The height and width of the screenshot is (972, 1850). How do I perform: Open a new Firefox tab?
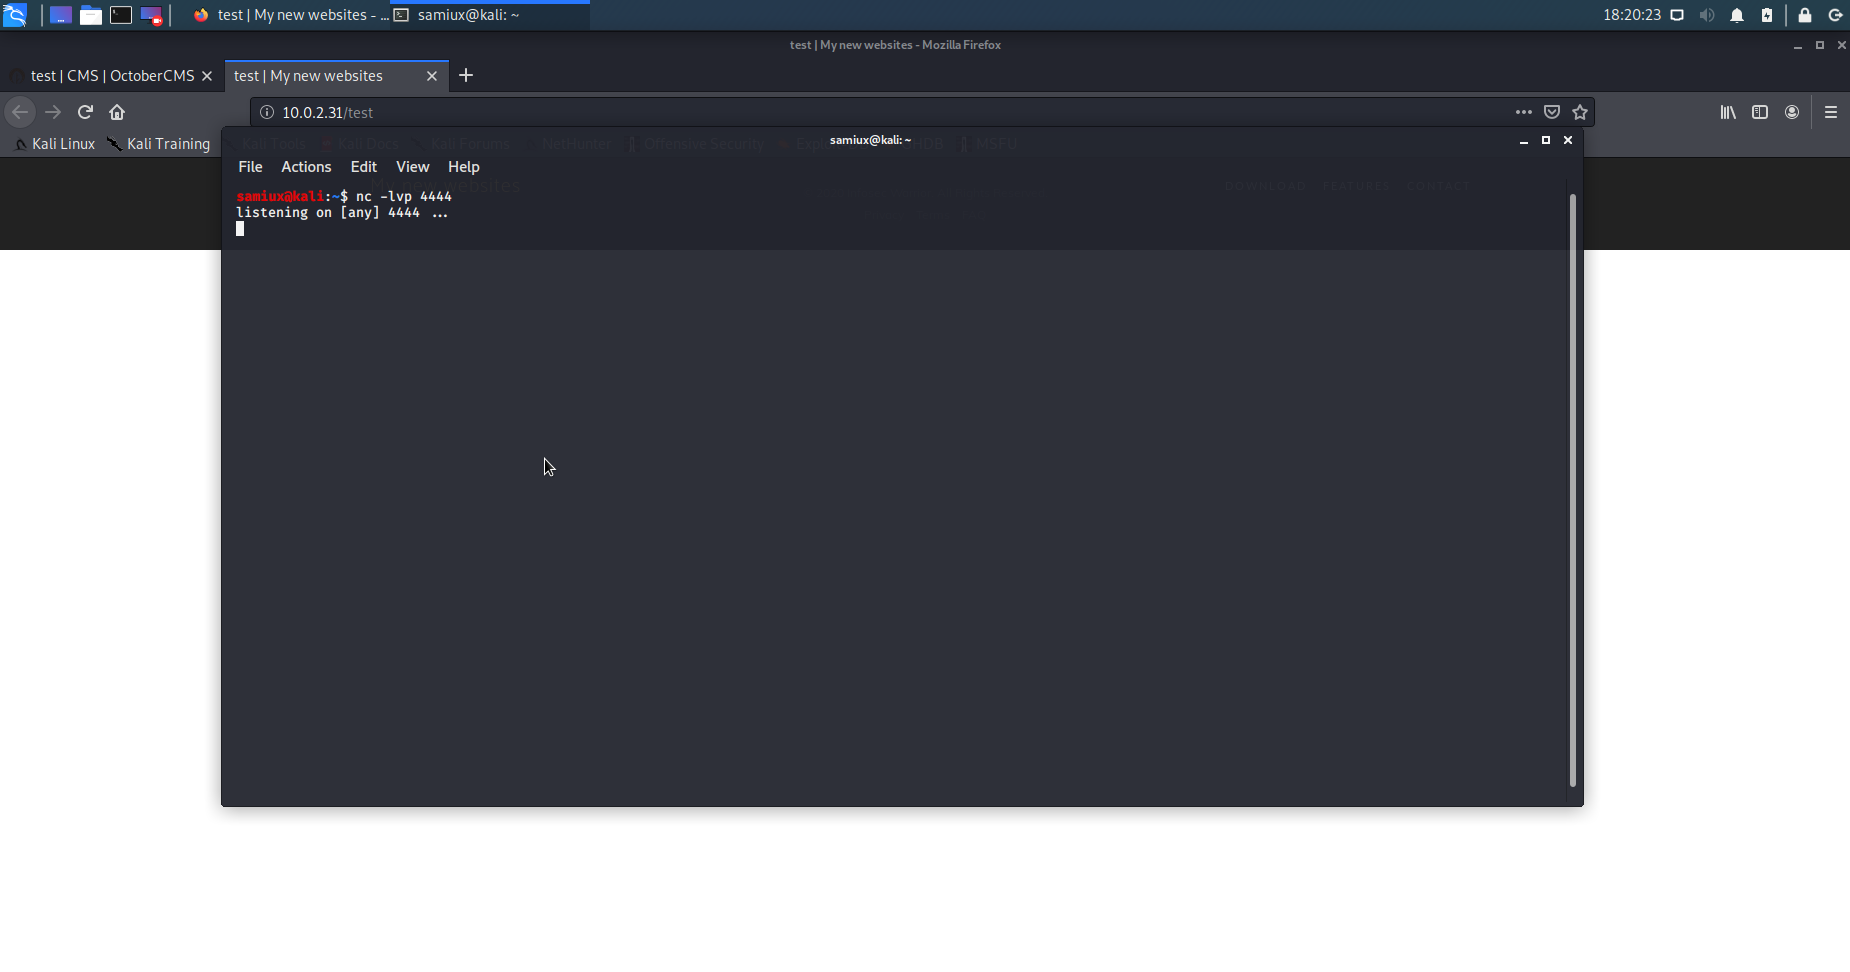coord(466,75)
